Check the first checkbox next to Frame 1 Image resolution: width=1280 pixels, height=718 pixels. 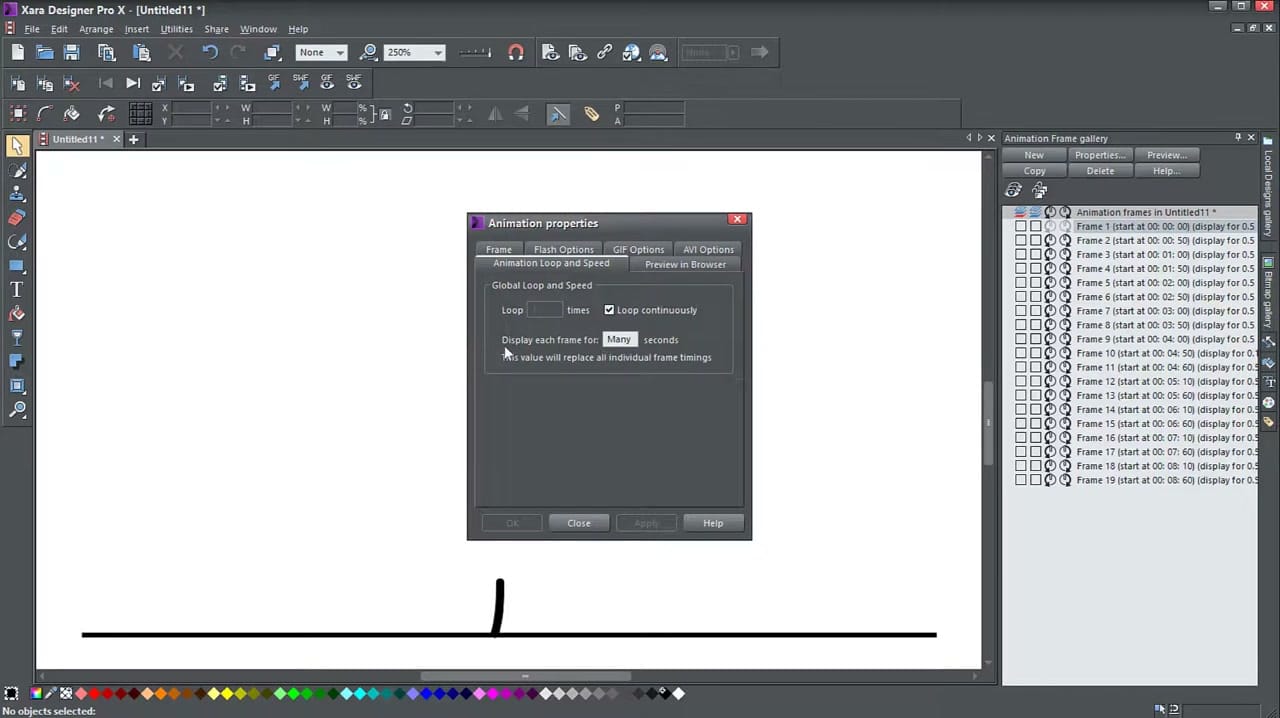(x=1021, y=226)
